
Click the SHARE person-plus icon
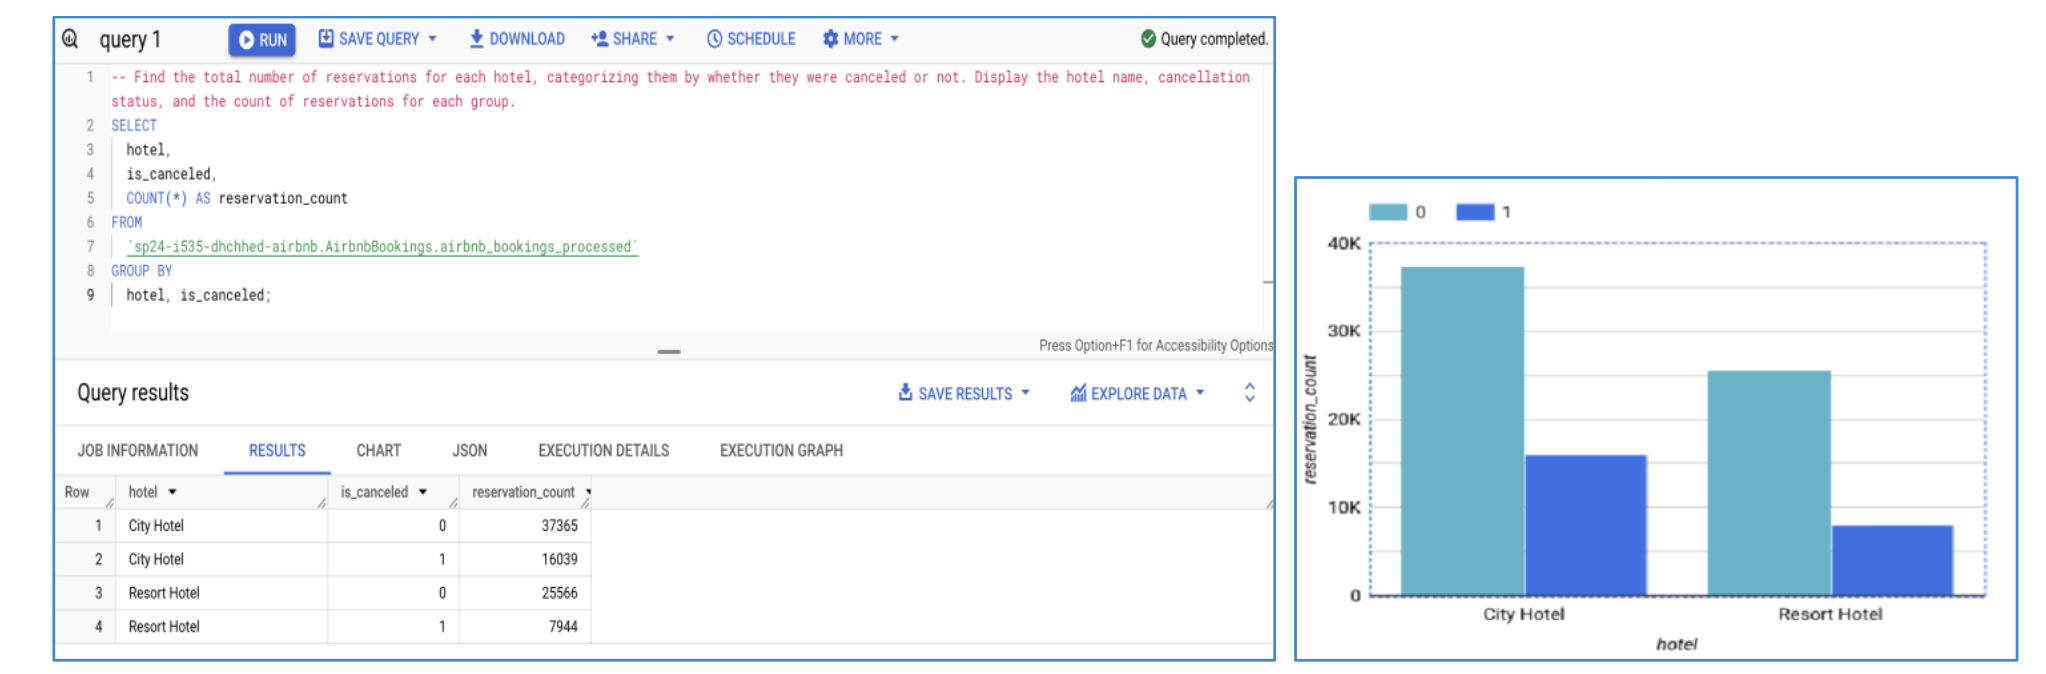click(x=600, y=39)
